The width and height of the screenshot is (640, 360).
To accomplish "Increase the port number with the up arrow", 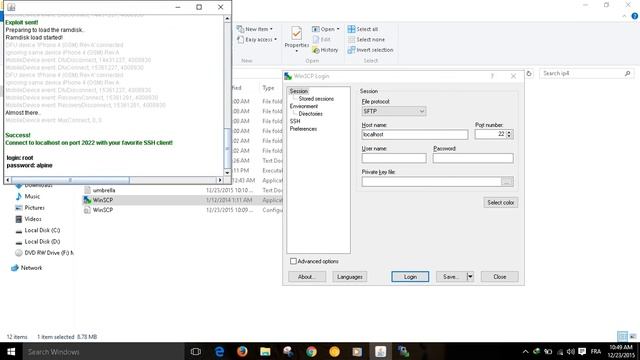I will [509, 132].
